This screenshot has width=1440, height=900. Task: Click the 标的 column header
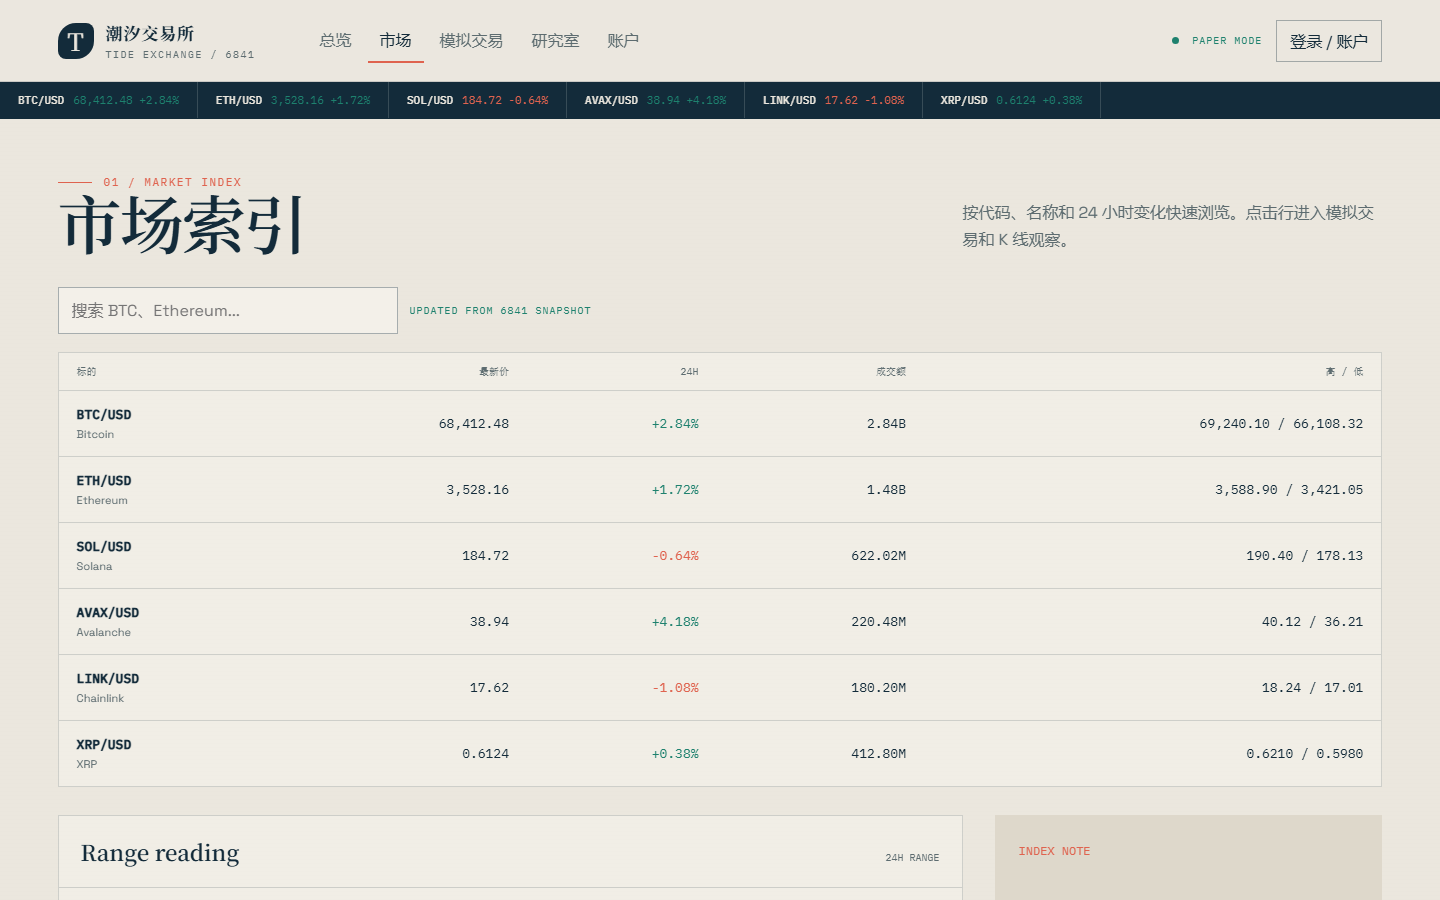pyautogui.click(x=86, y=372)
